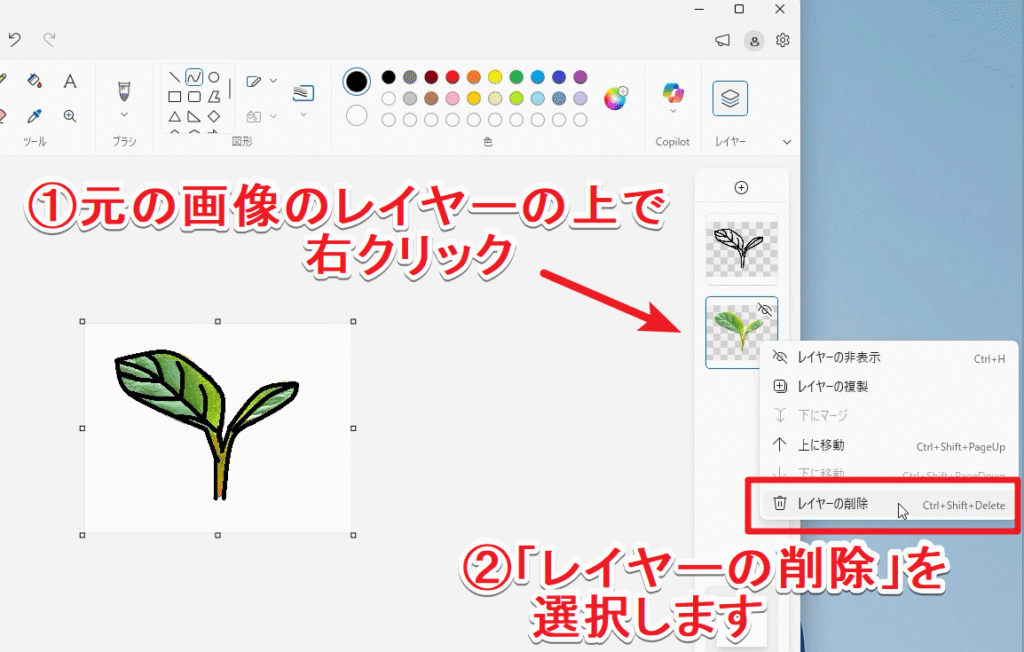Screen dimensions: 1024x652
Task: Choose the Curve shape
Action: point(194,77)
